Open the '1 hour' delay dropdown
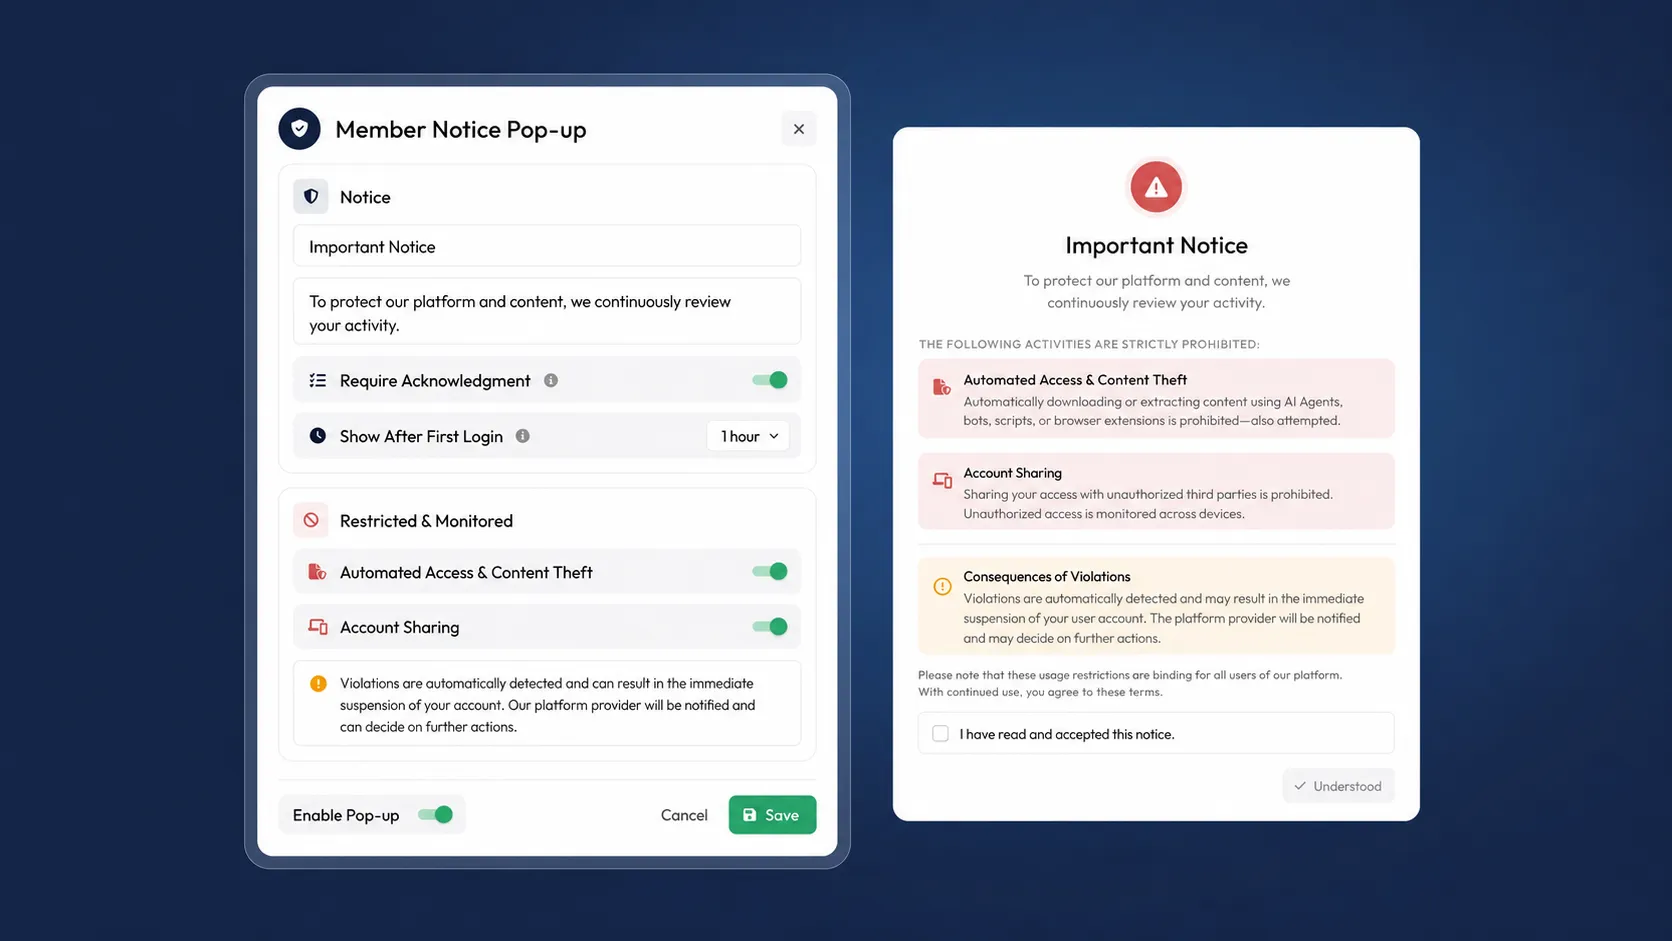This screenshot has height=941, width=1672. click(749, 436)
